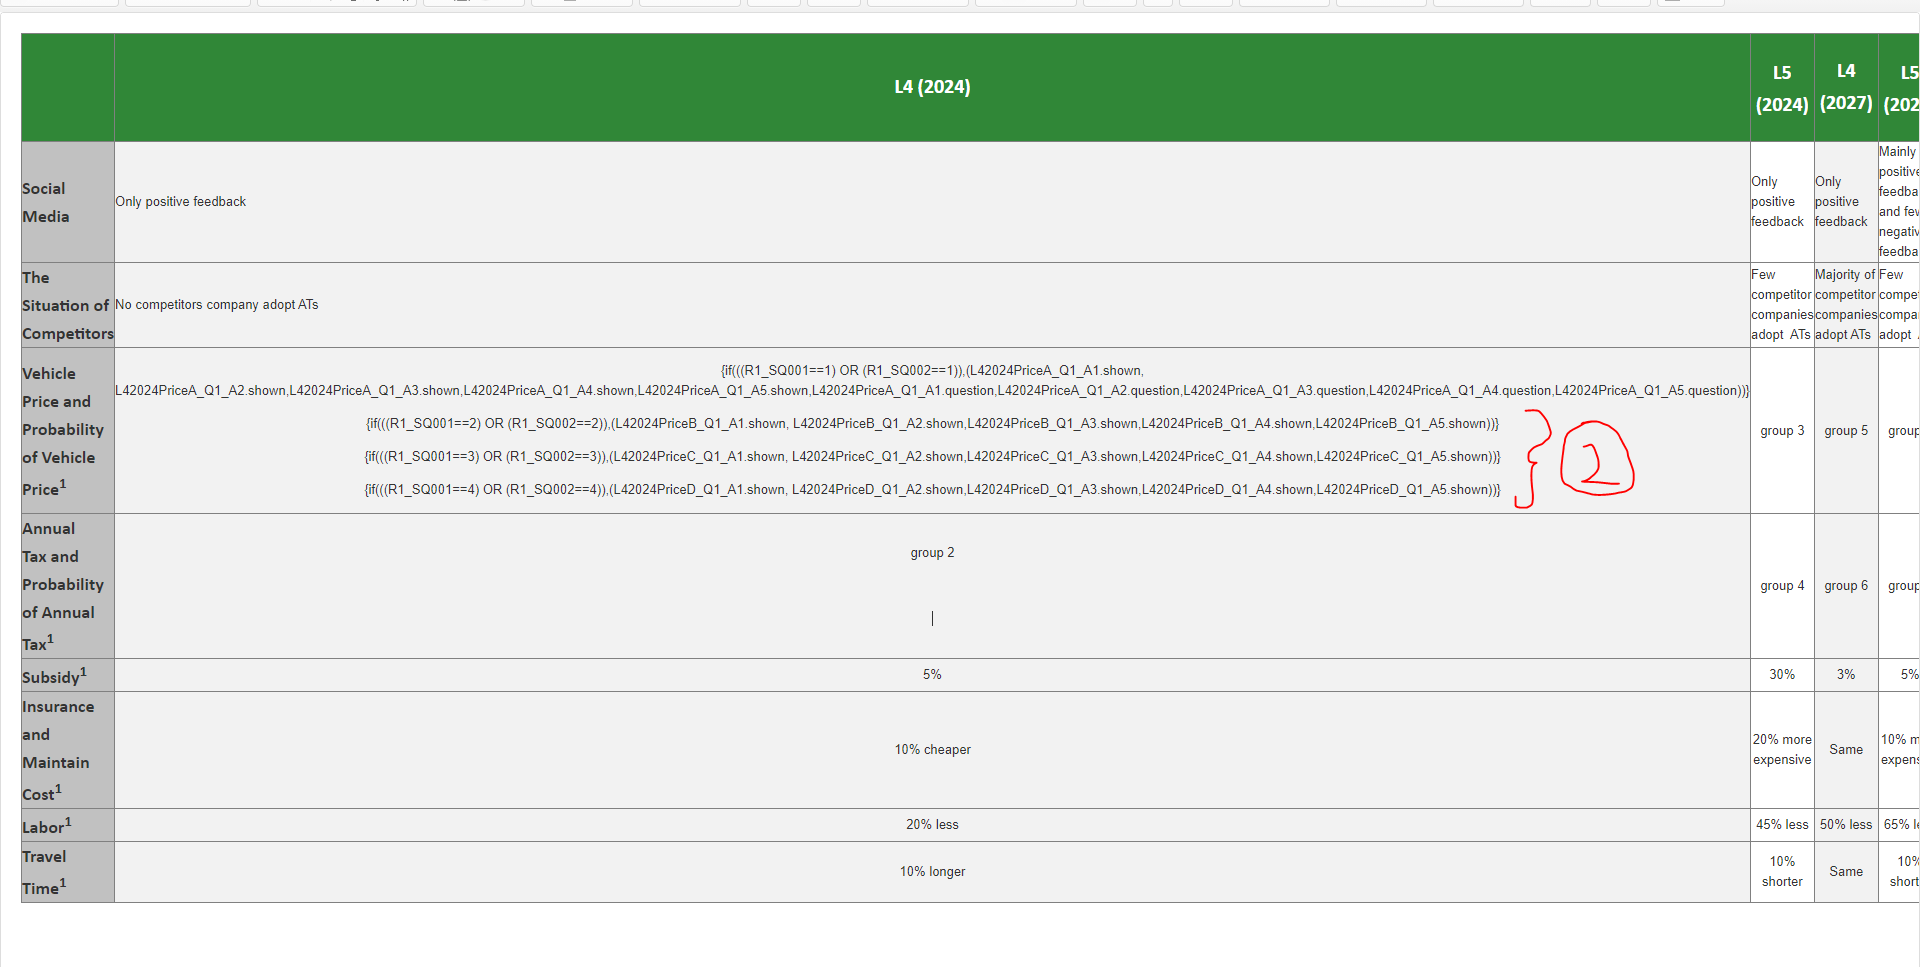Click the 'group 2' annual tax cell
This screenshot has height=967, width=1920.
click(x=931, y=553)
